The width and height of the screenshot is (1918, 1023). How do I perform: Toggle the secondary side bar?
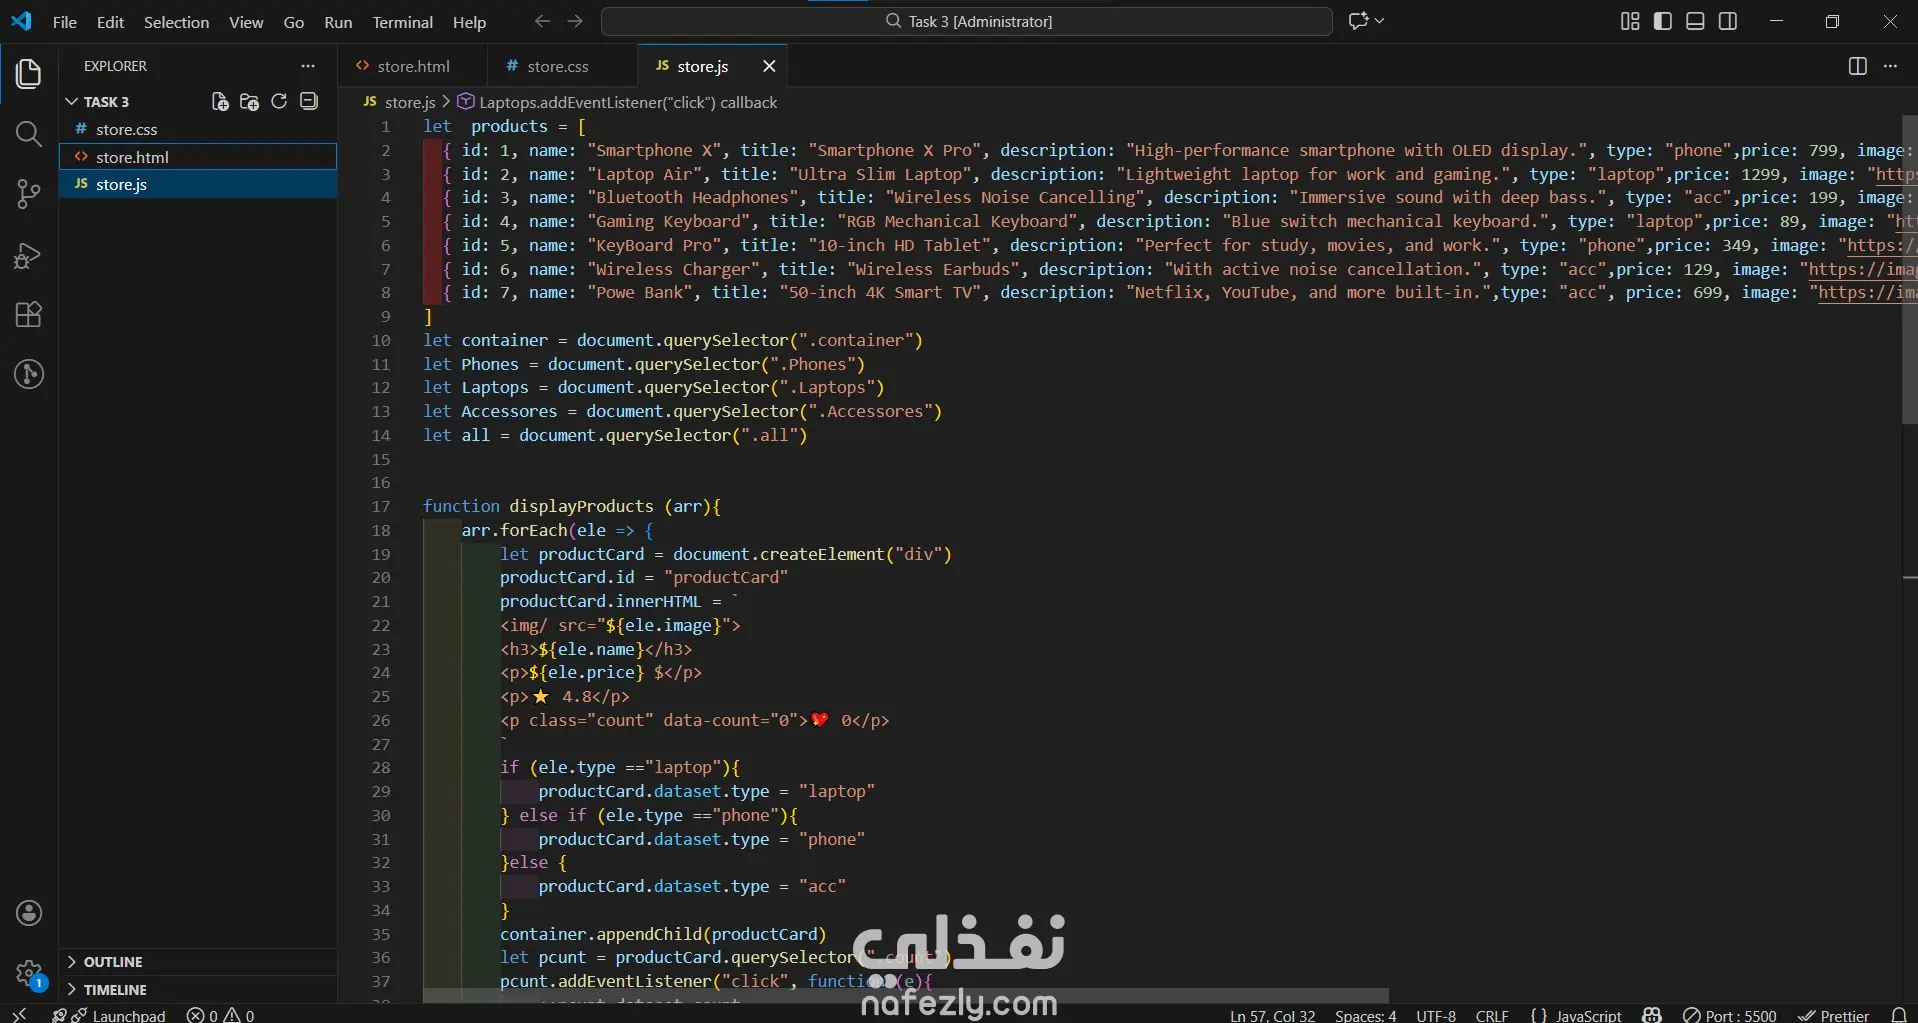[x=1728, y=21]
